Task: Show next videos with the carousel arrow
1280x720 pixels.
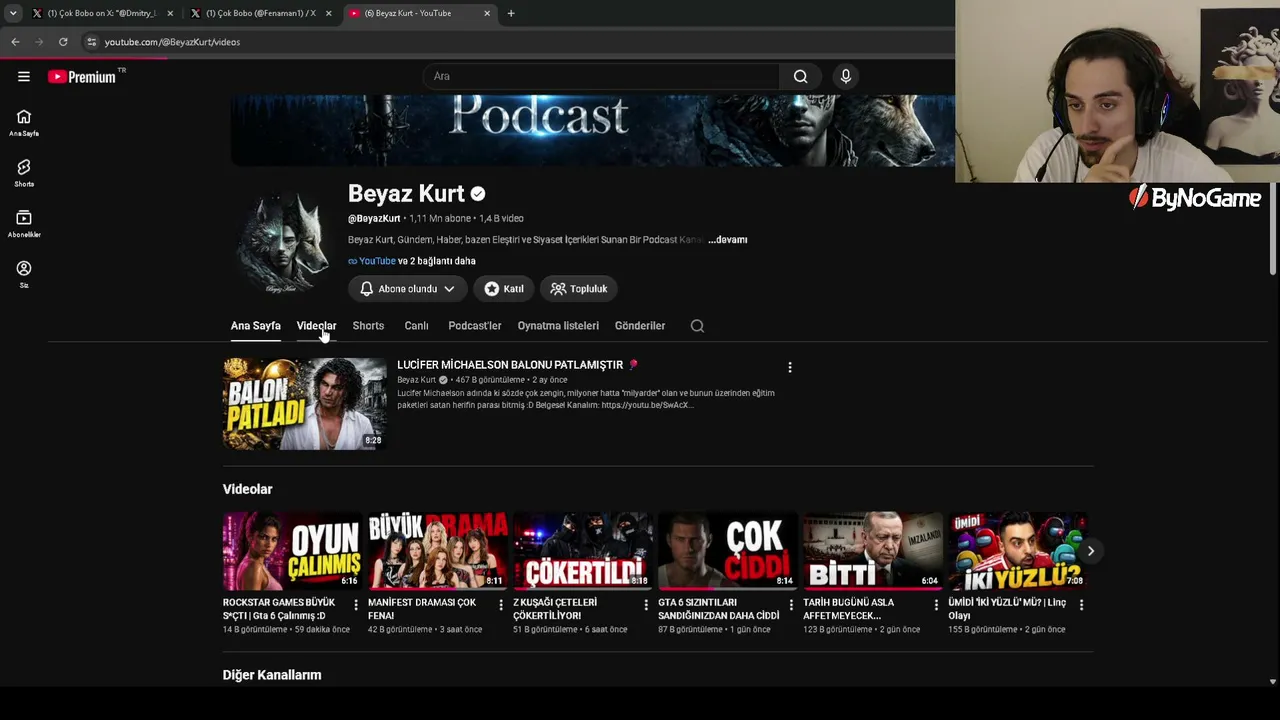Action: [1091, 551]
